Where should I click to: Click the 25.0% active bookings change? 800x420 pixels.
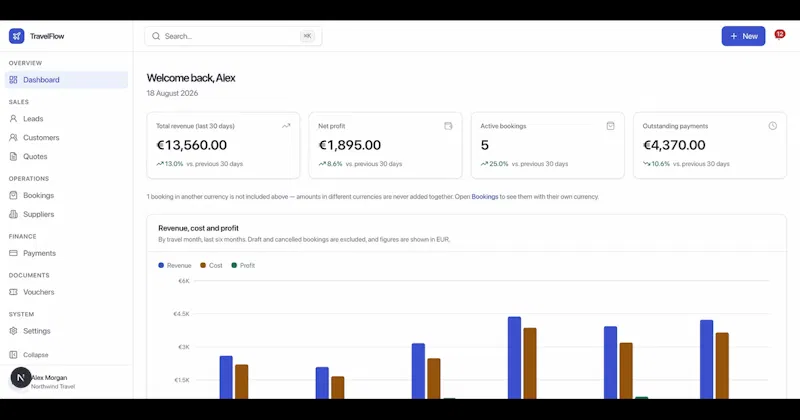pos(494,164)
